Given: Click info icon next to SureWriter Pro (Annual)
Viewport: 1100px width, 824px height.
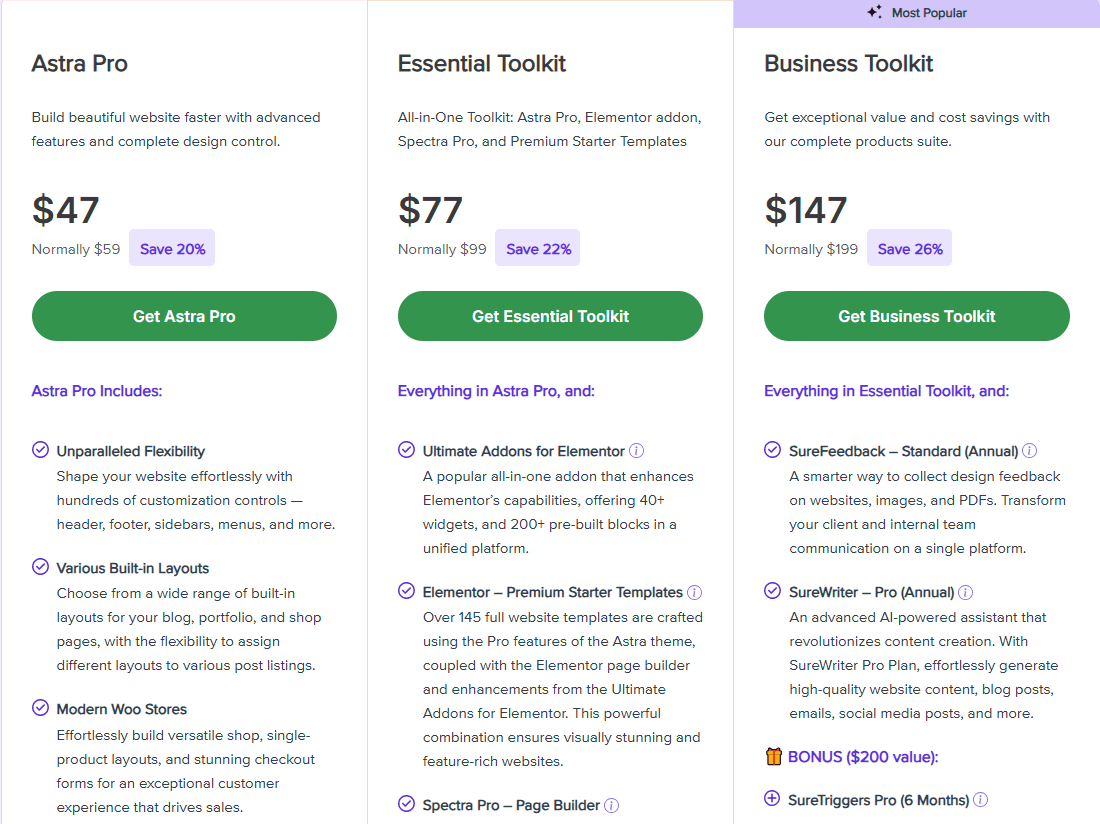Looking at the screenshot, I should (966, 592).
